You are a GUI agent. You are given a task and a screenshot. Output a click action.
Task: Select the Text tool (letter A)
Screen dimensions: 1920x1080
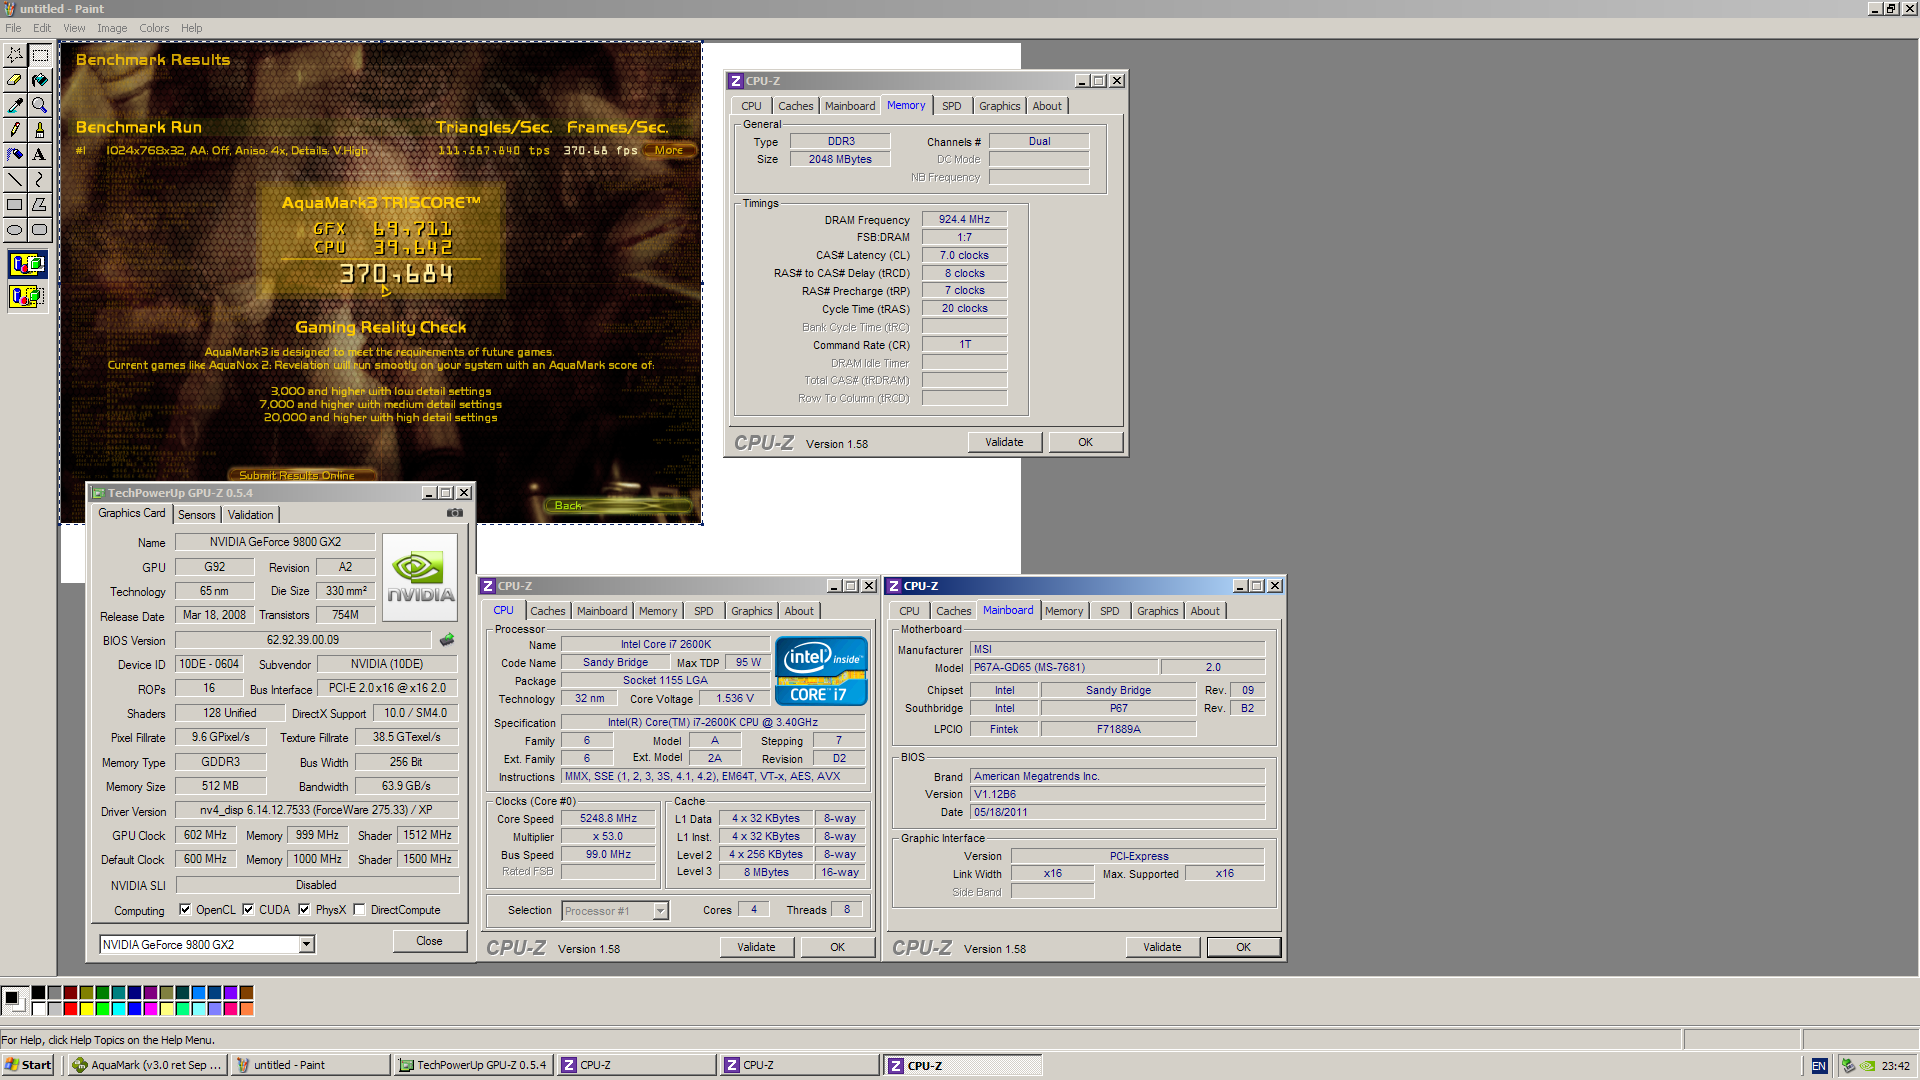(x=40, y=155)
